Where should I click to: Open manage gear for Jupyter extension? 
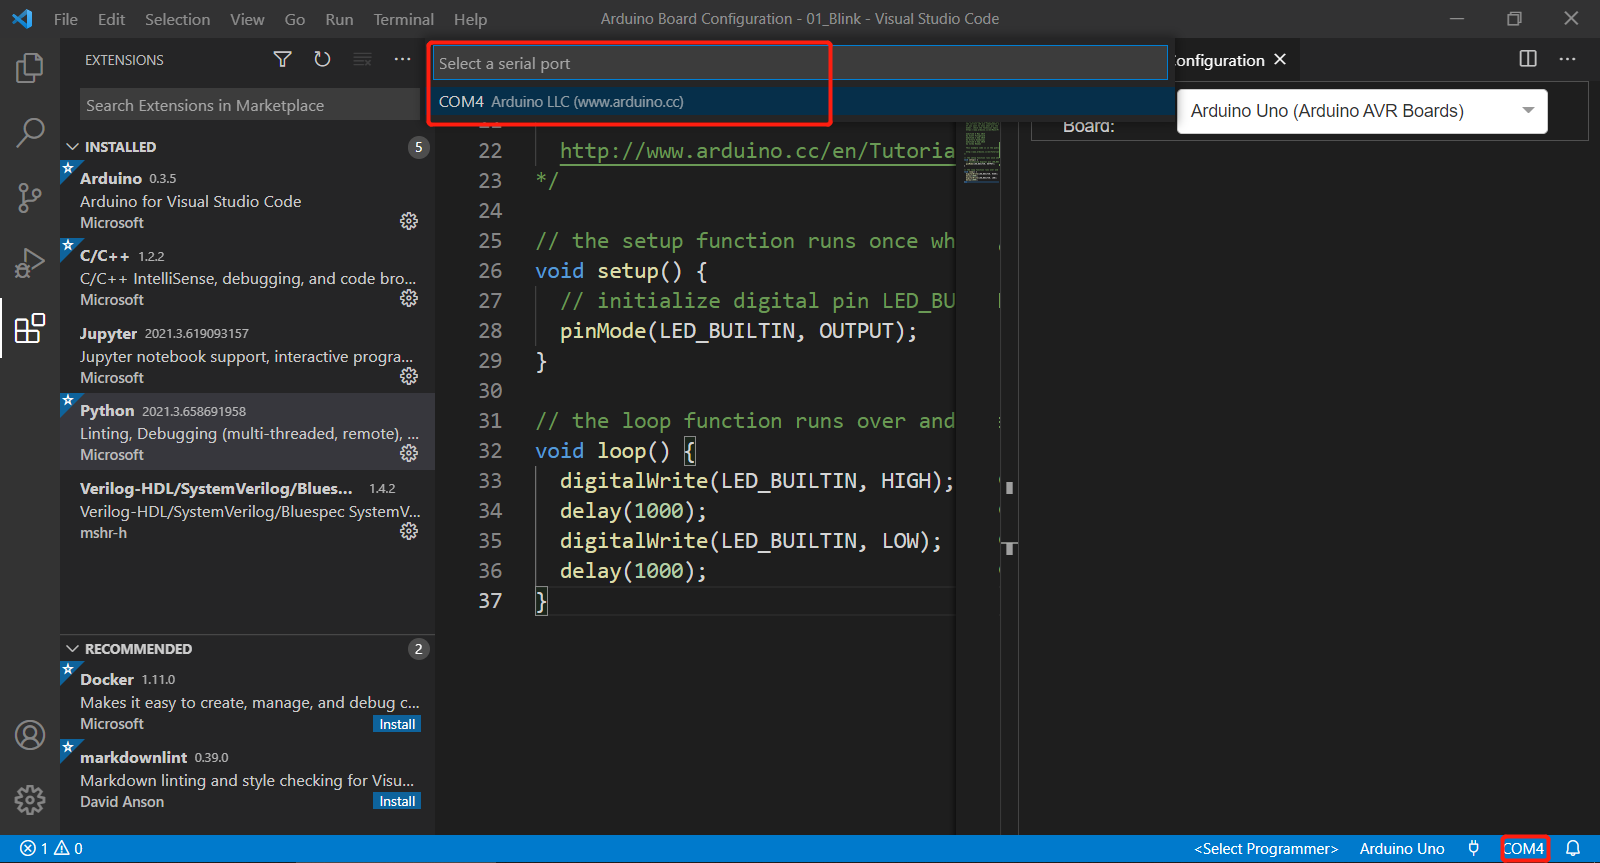coord(409,376)
